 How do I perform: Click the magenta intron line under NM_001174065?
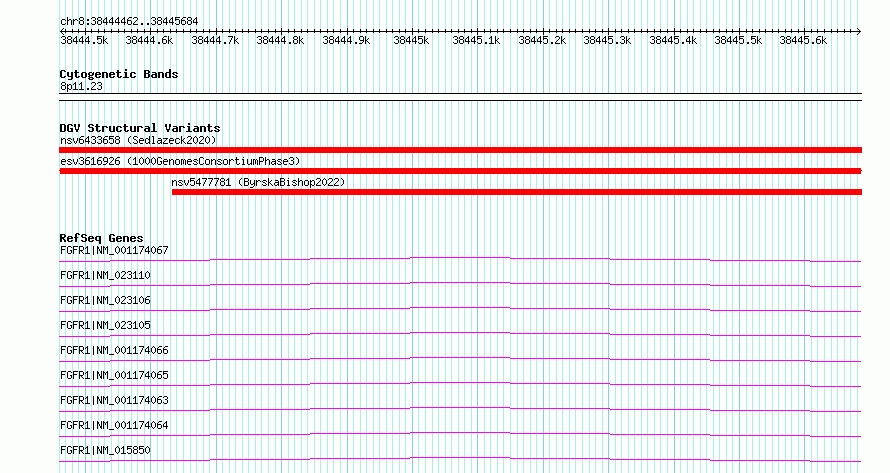pos(460,383)
